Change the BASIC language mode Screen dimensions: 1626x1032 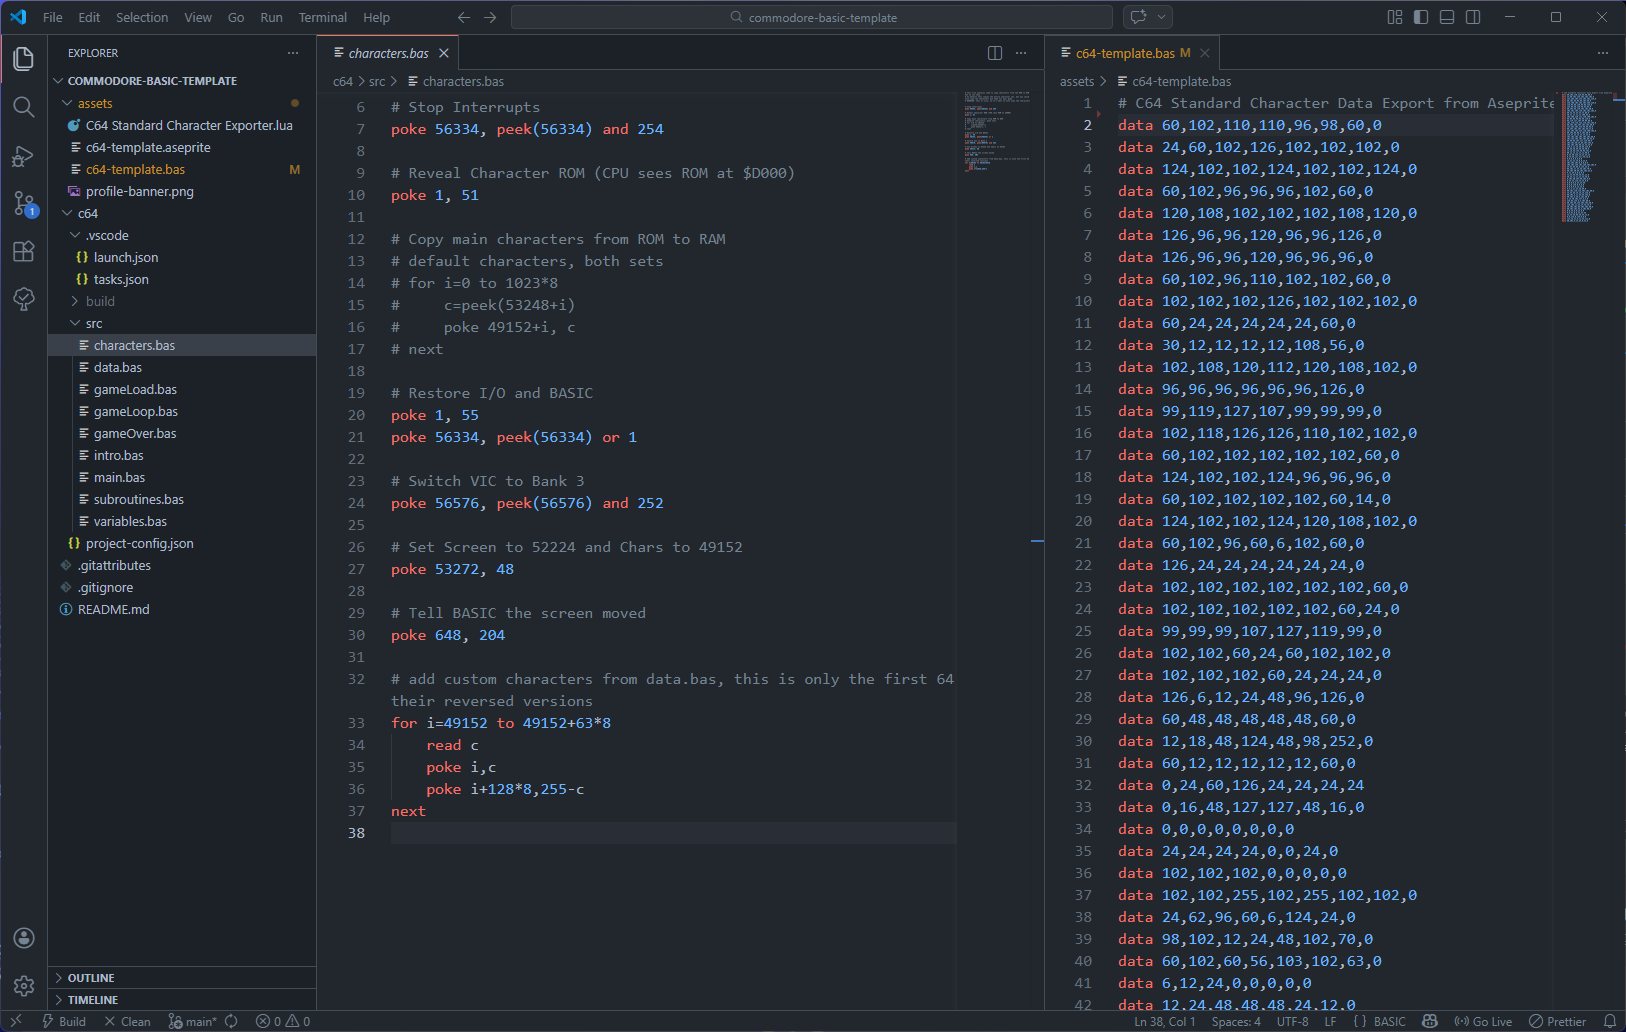tap(1389, 1021)
